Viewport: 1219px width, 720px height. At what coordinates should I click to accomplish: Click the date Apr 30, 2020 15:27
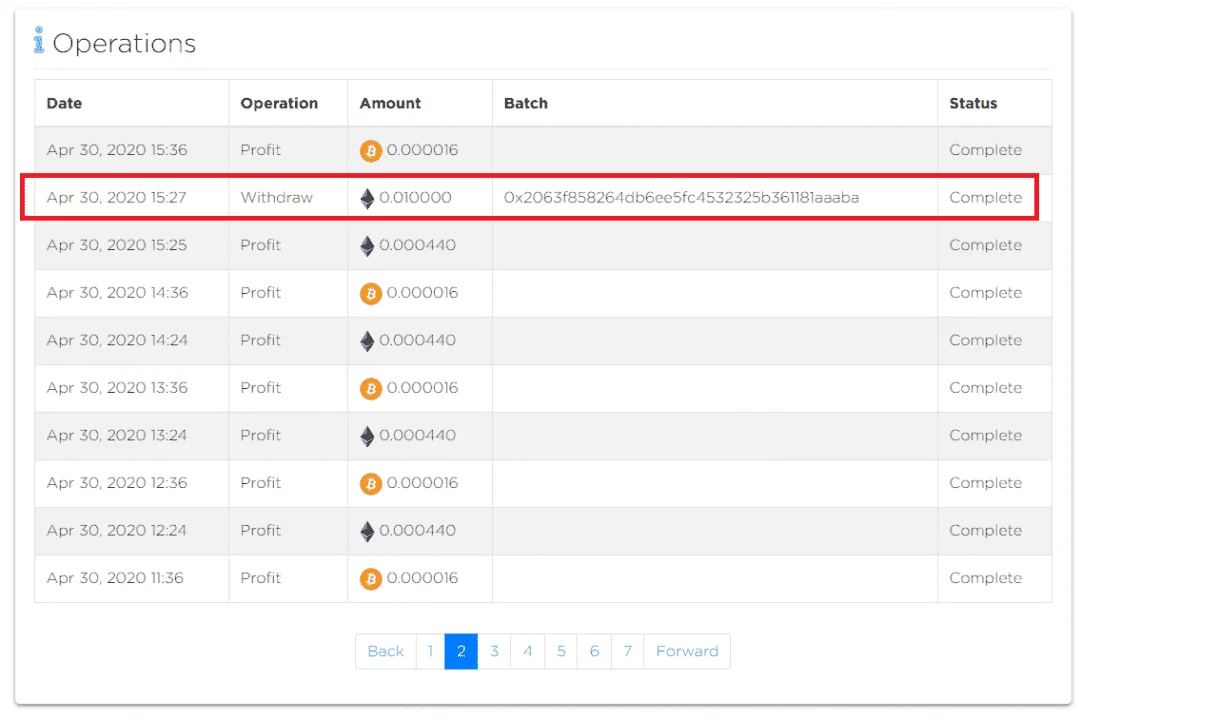pyautogui.click(x=116, y=198)
